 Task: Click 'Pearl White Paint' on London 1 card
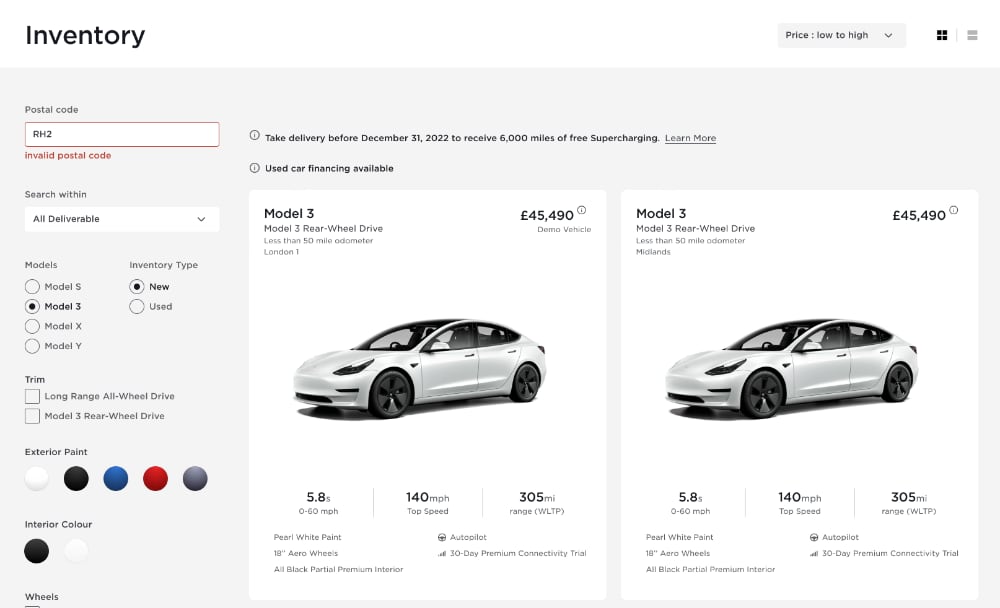pyautogui.click(x=307, y=537)
